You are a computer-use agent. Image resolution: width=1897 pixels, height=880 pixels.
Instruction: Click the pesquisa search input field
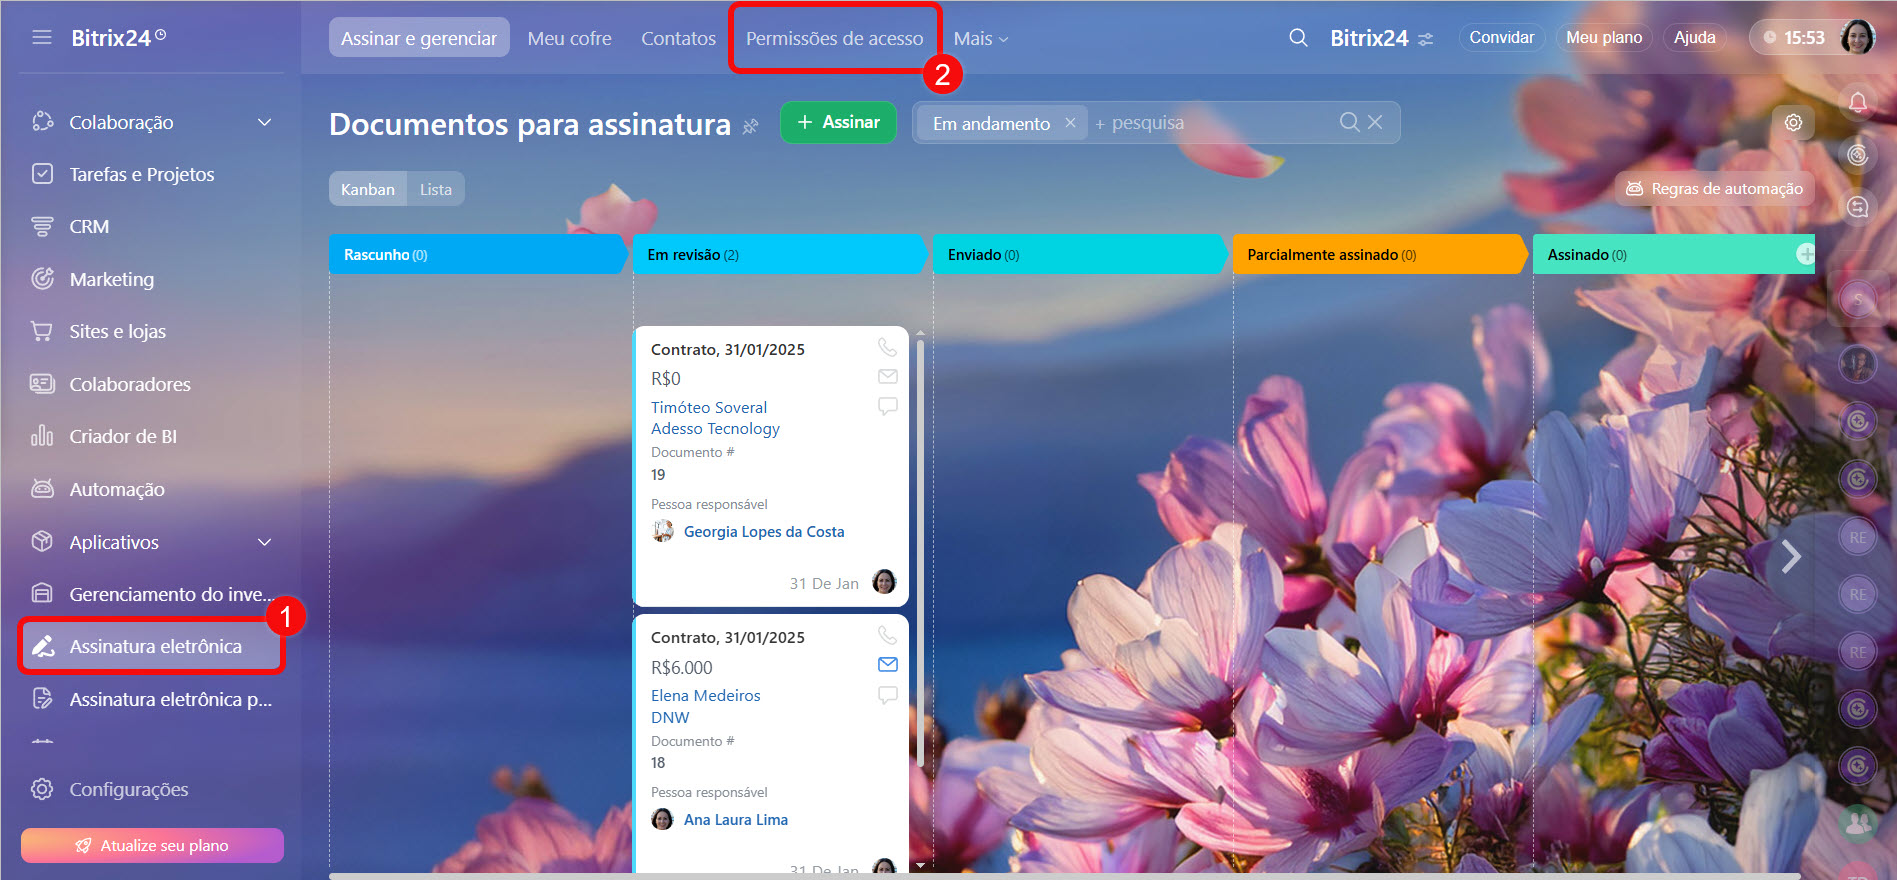point(1210,122)
